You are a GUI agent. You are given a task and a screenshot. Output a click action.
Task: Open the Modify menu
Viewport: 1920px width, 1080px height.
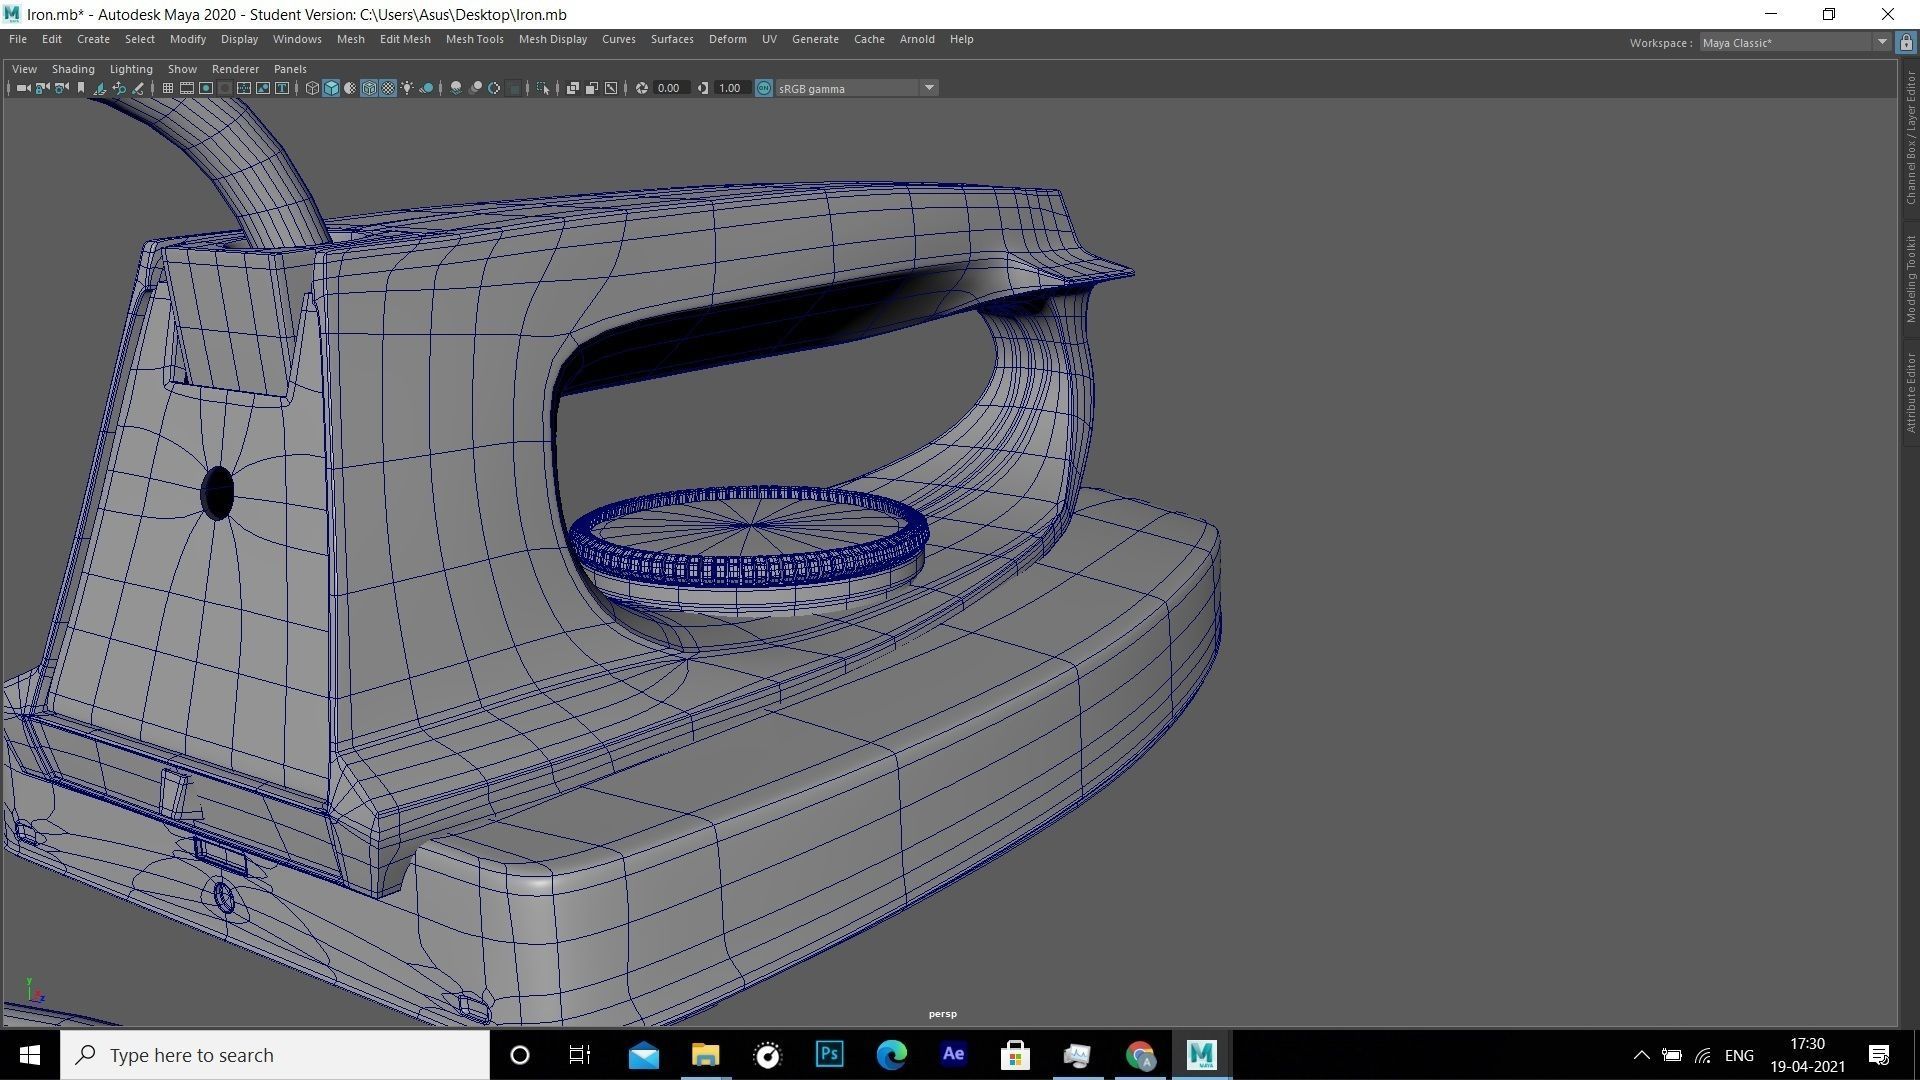pos(188,39)
